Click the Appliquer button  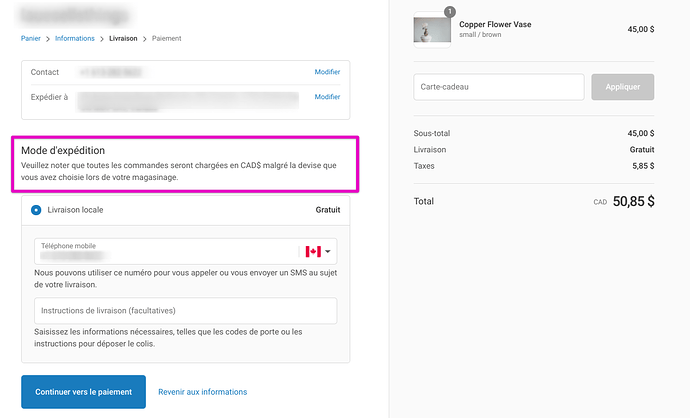[623, 87]
